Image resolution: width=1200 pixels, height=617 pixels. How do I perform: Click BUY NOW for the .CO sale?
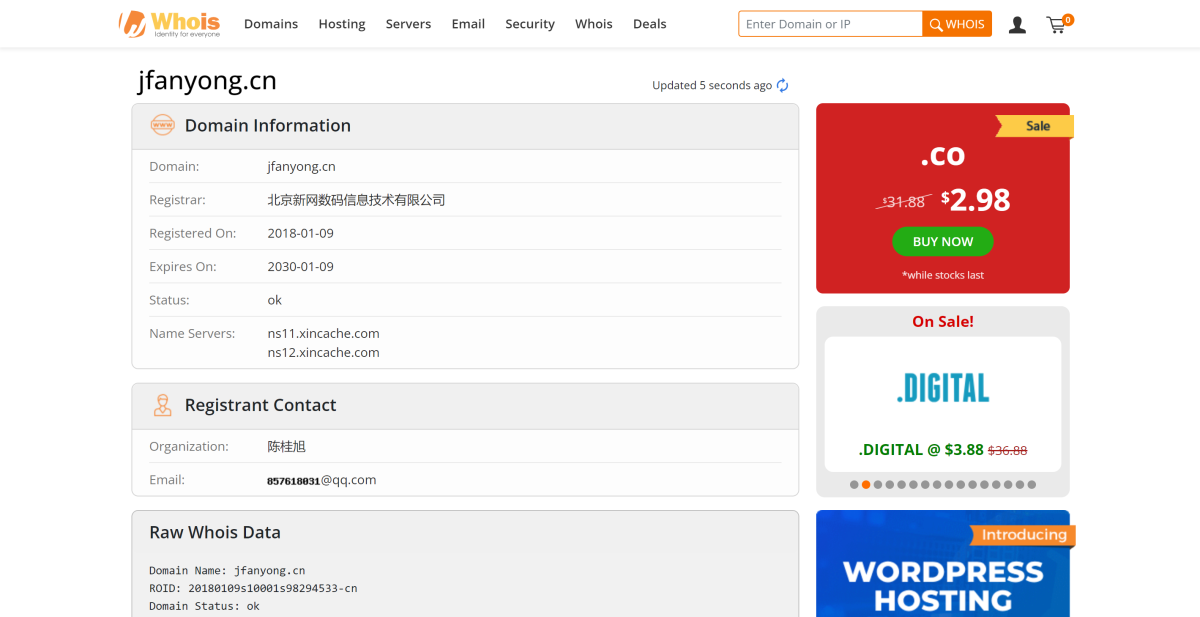click(943, 241)
